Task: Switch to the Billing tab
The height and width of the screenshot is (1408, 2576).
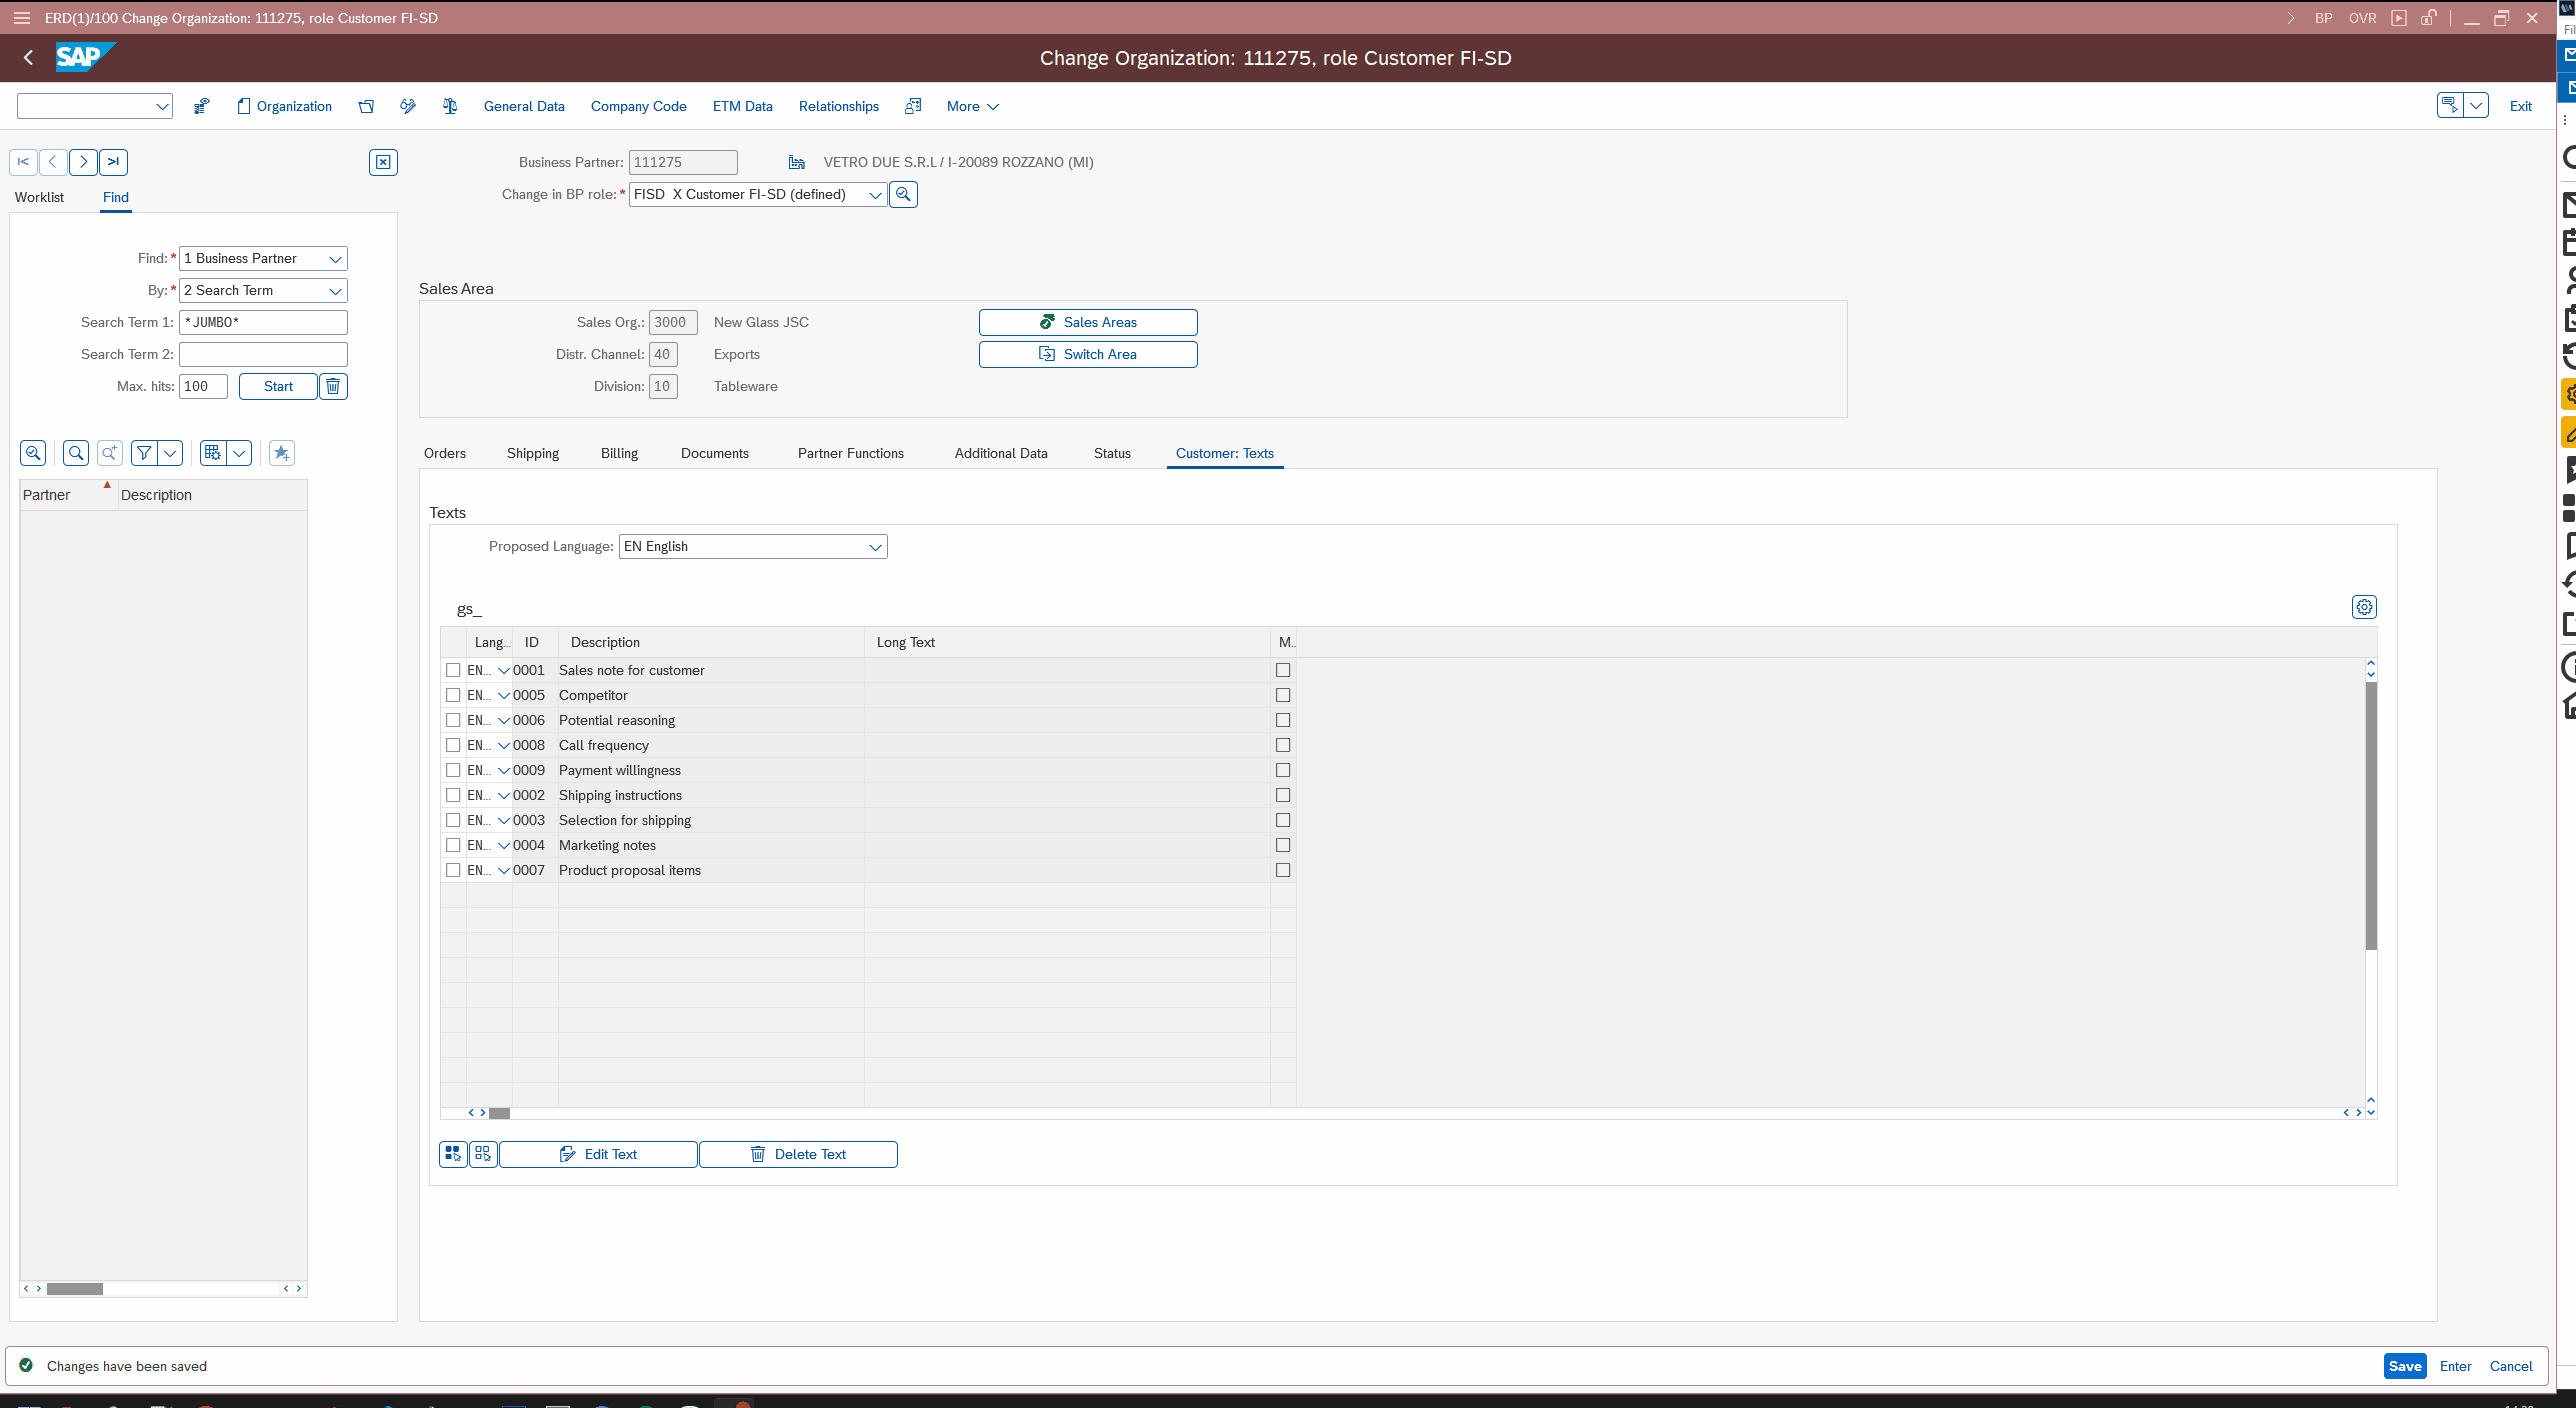Action: [619, 453]
